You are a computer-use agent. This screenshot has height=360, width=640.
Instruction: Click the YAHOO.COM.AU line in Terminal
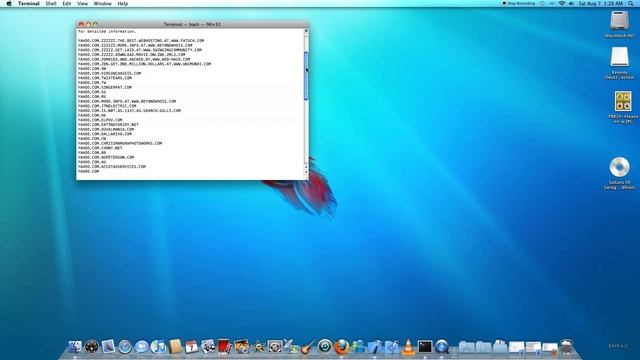92,162
